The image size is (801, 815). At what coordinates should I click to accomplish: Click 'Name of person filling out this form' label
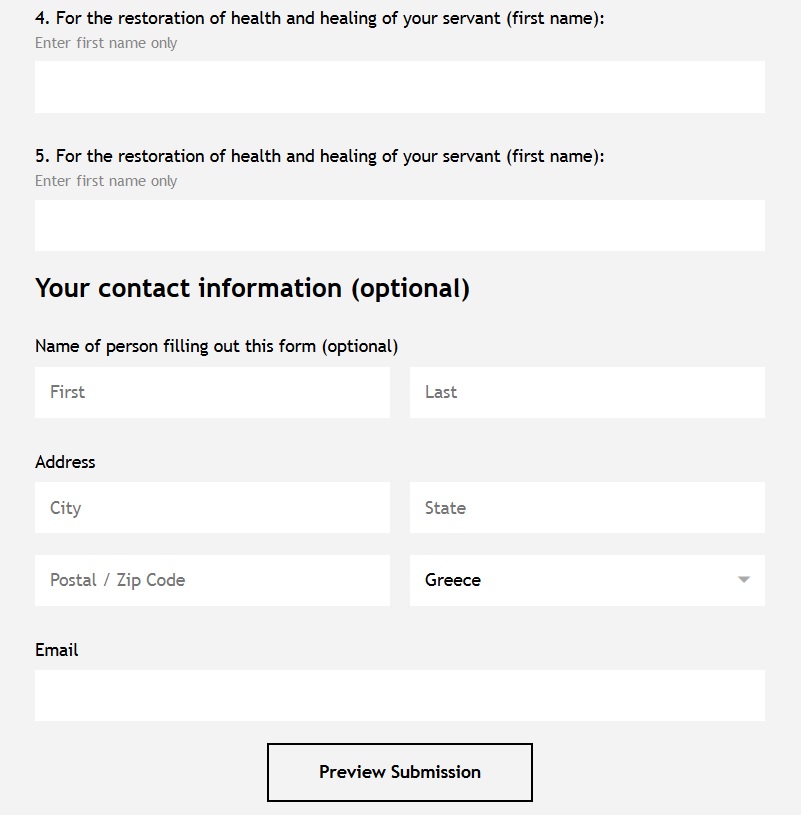tap(216, 346)
